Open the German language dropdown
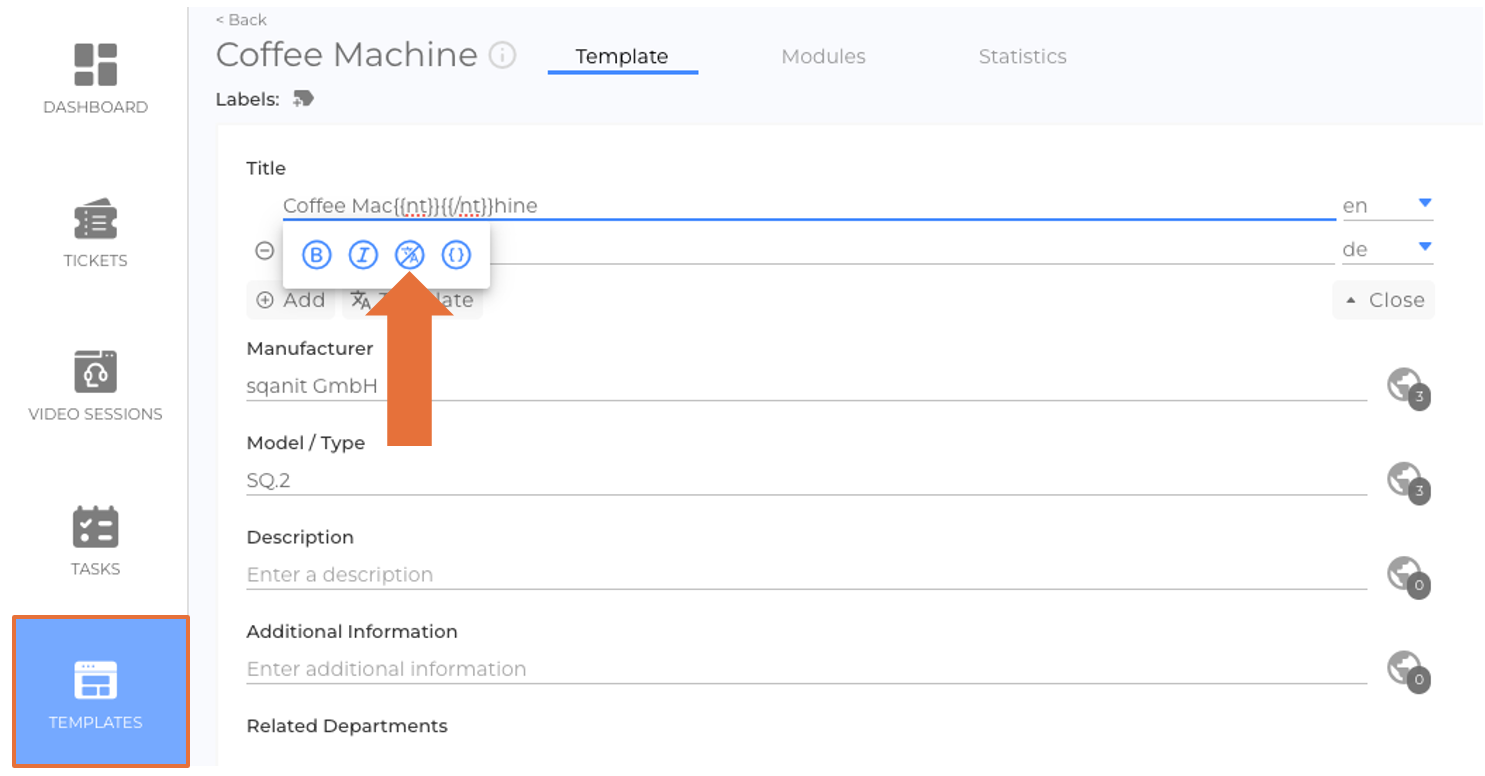1485x776 pixels. (1425, 248)
